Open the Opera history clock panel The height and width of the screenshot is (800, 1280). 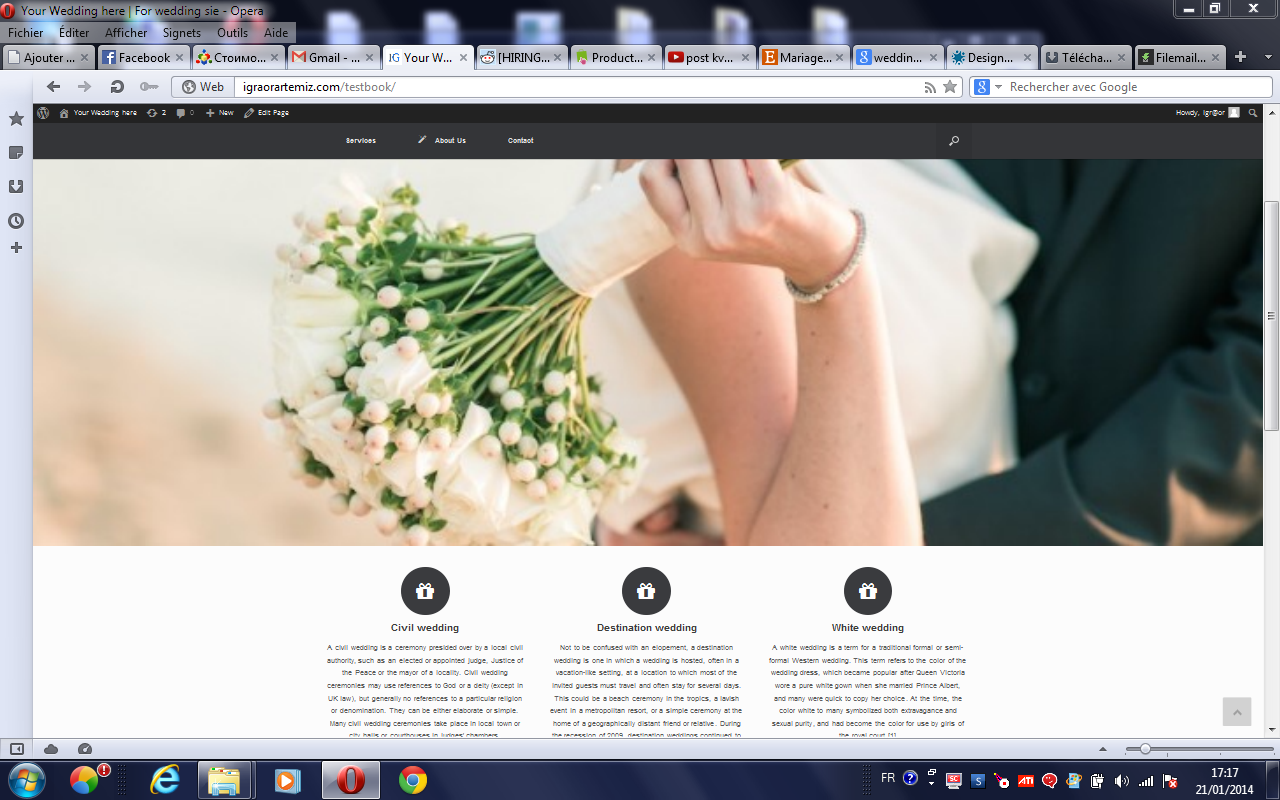[x=16, y=221]
